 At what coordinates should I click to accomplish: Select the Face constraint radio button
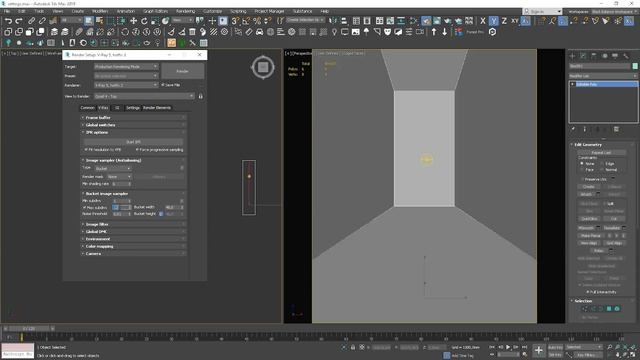point(582,170)
